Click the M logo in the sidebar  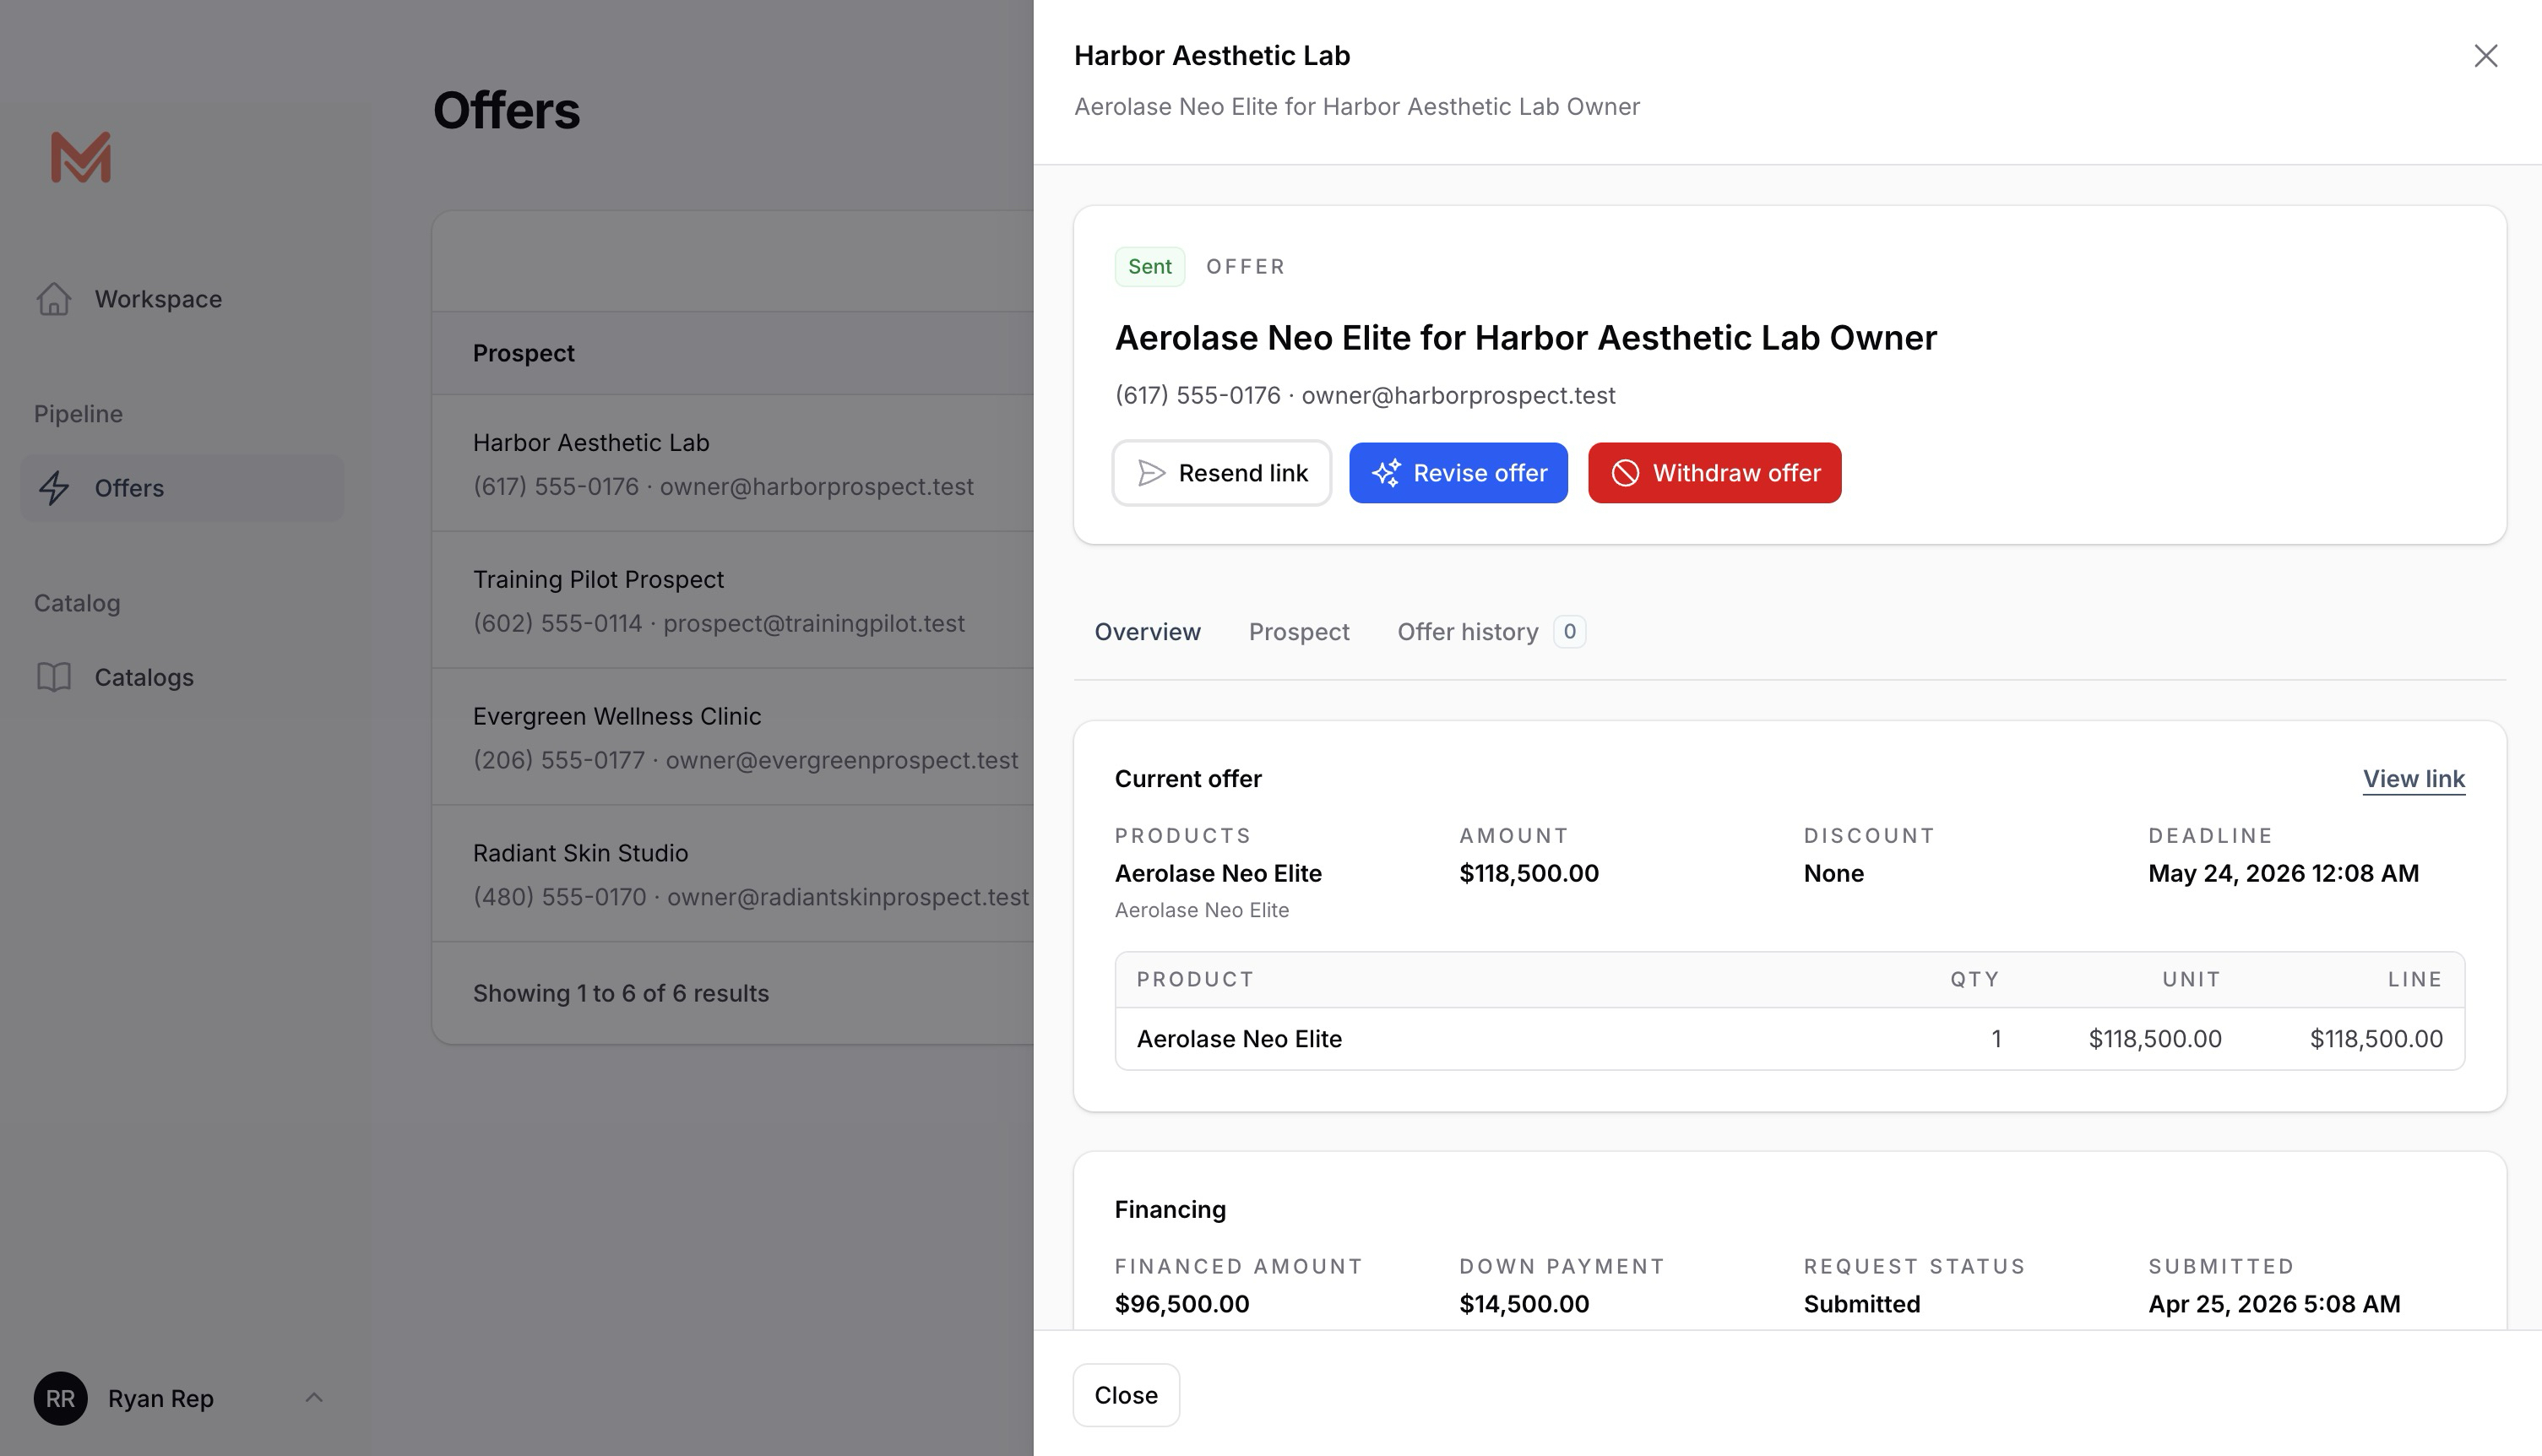(x=81, y=157)
